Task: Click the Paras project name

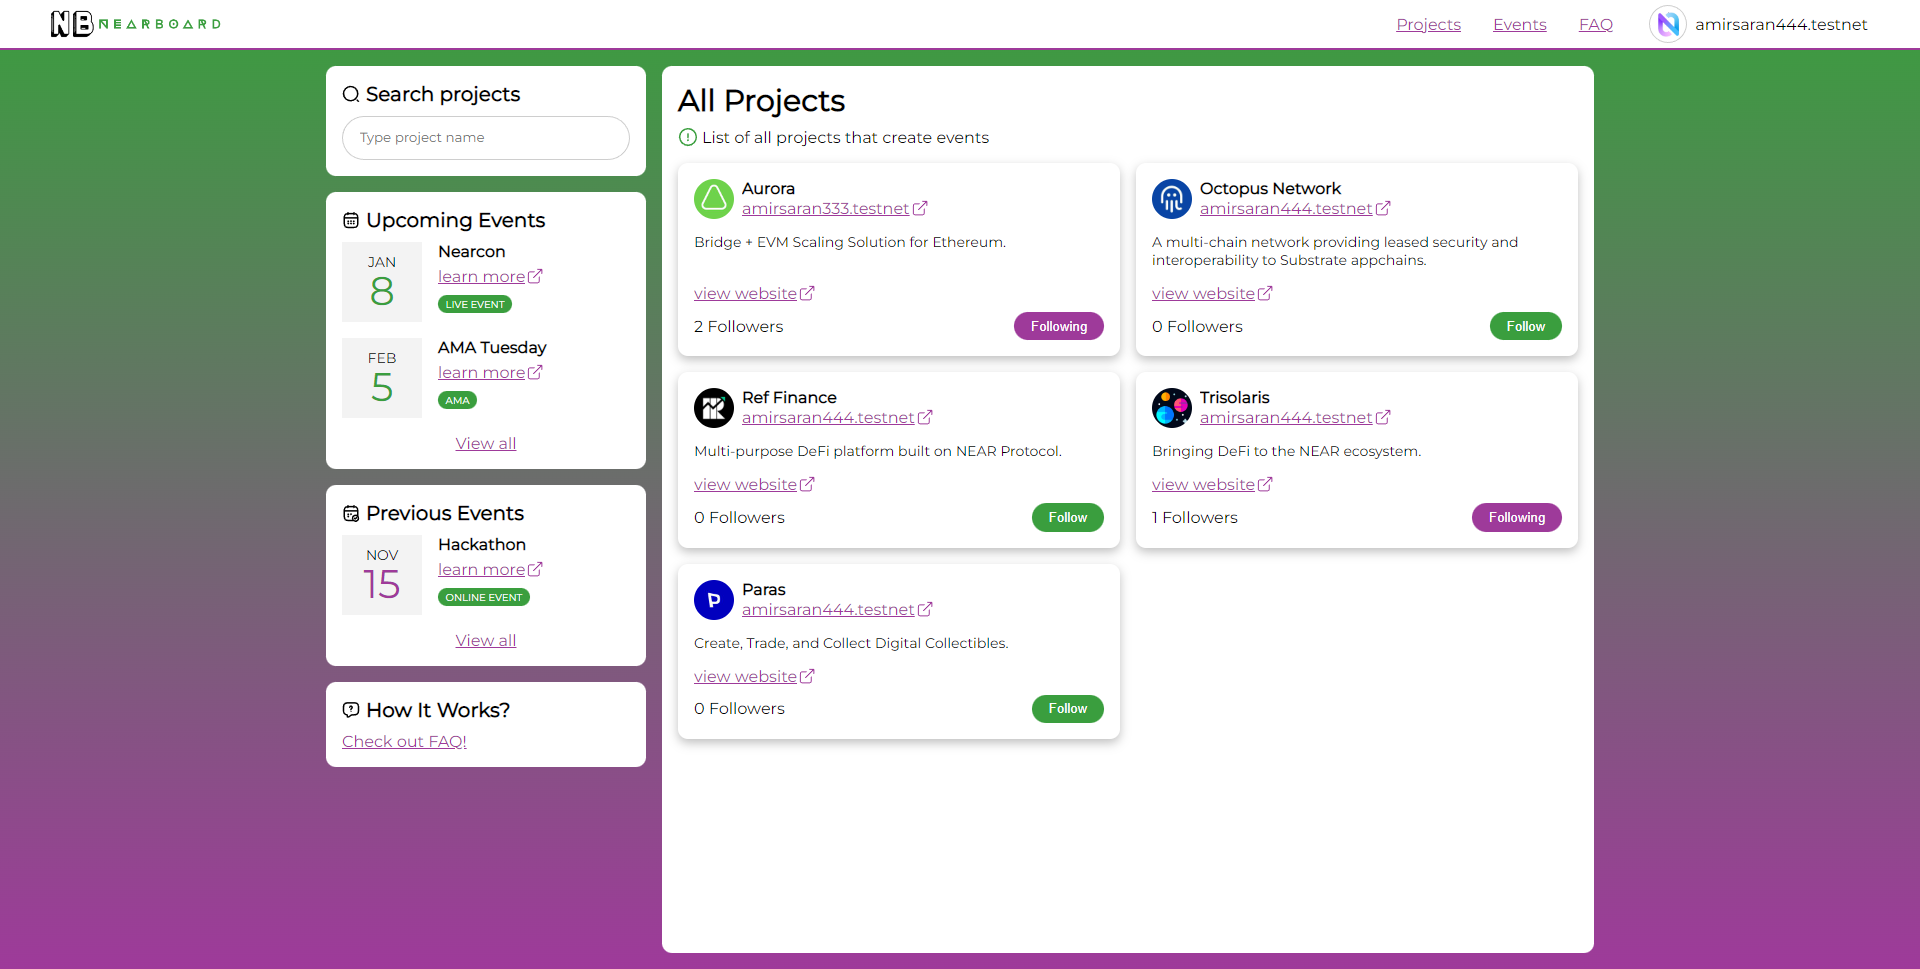Action: click(x=764, y=590)
